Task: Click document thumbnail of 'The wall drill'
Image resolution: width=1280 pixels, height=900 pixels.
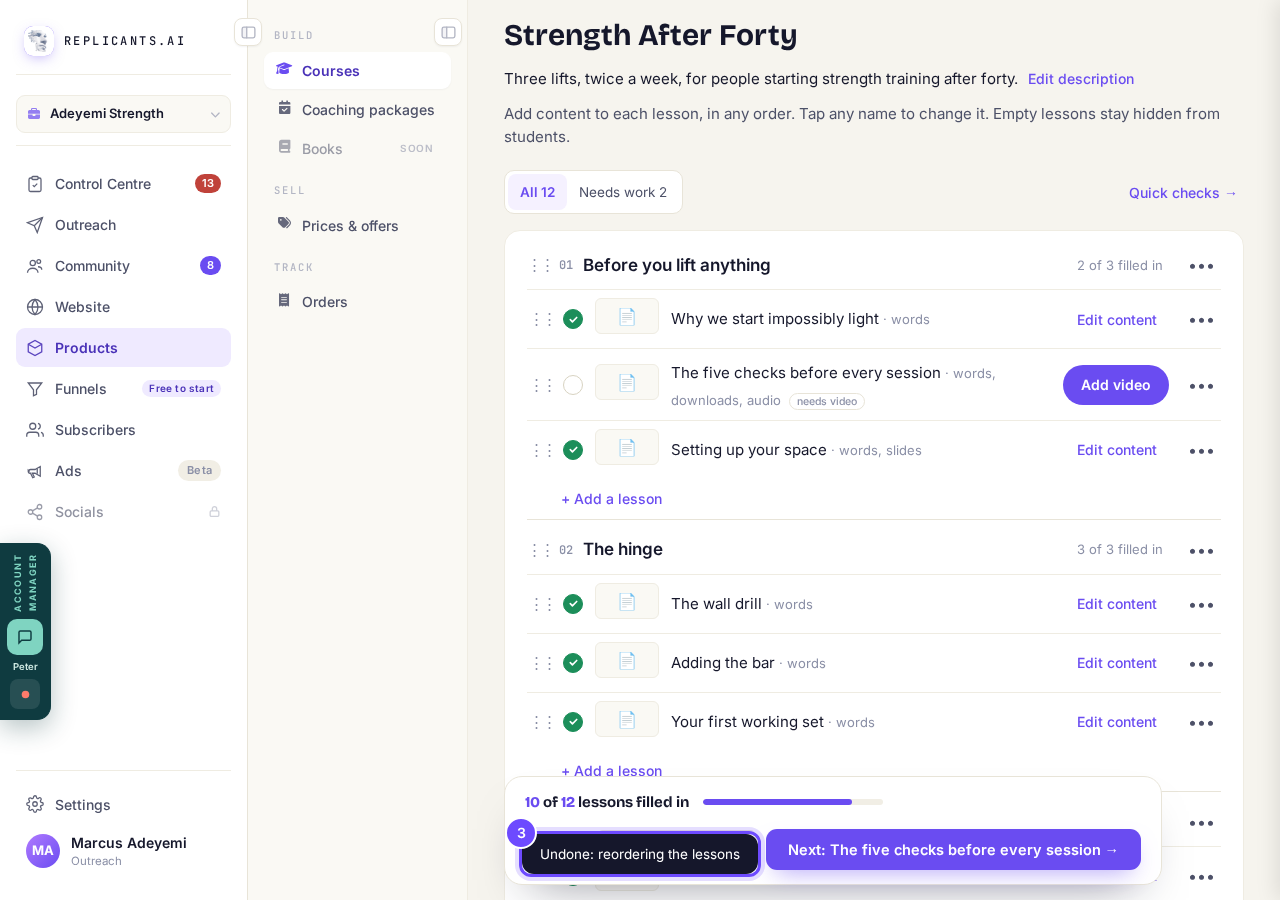Action: tap(627, 602)
